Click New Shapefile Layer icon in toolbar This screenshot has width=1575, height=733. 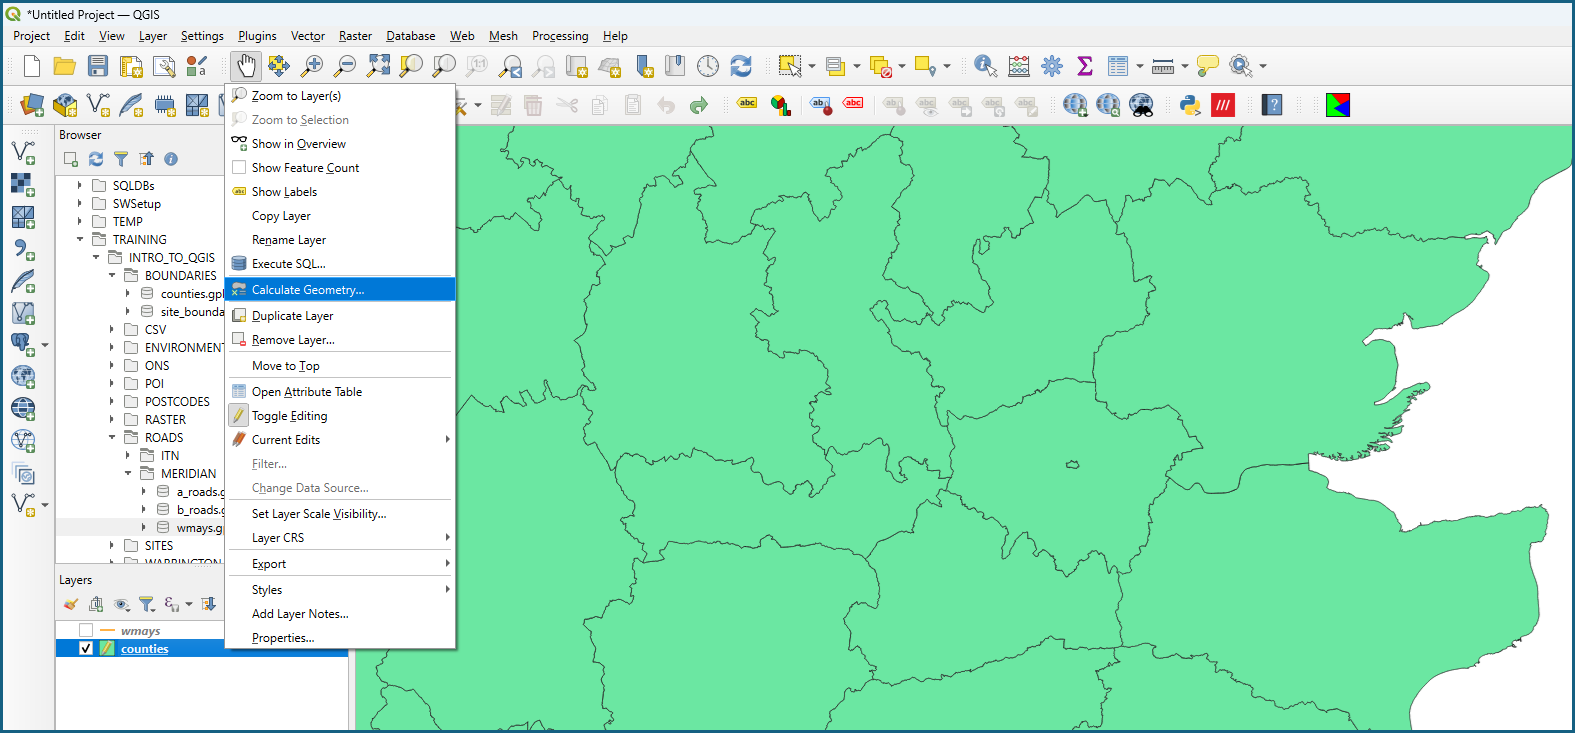click(x=98, y=105)
